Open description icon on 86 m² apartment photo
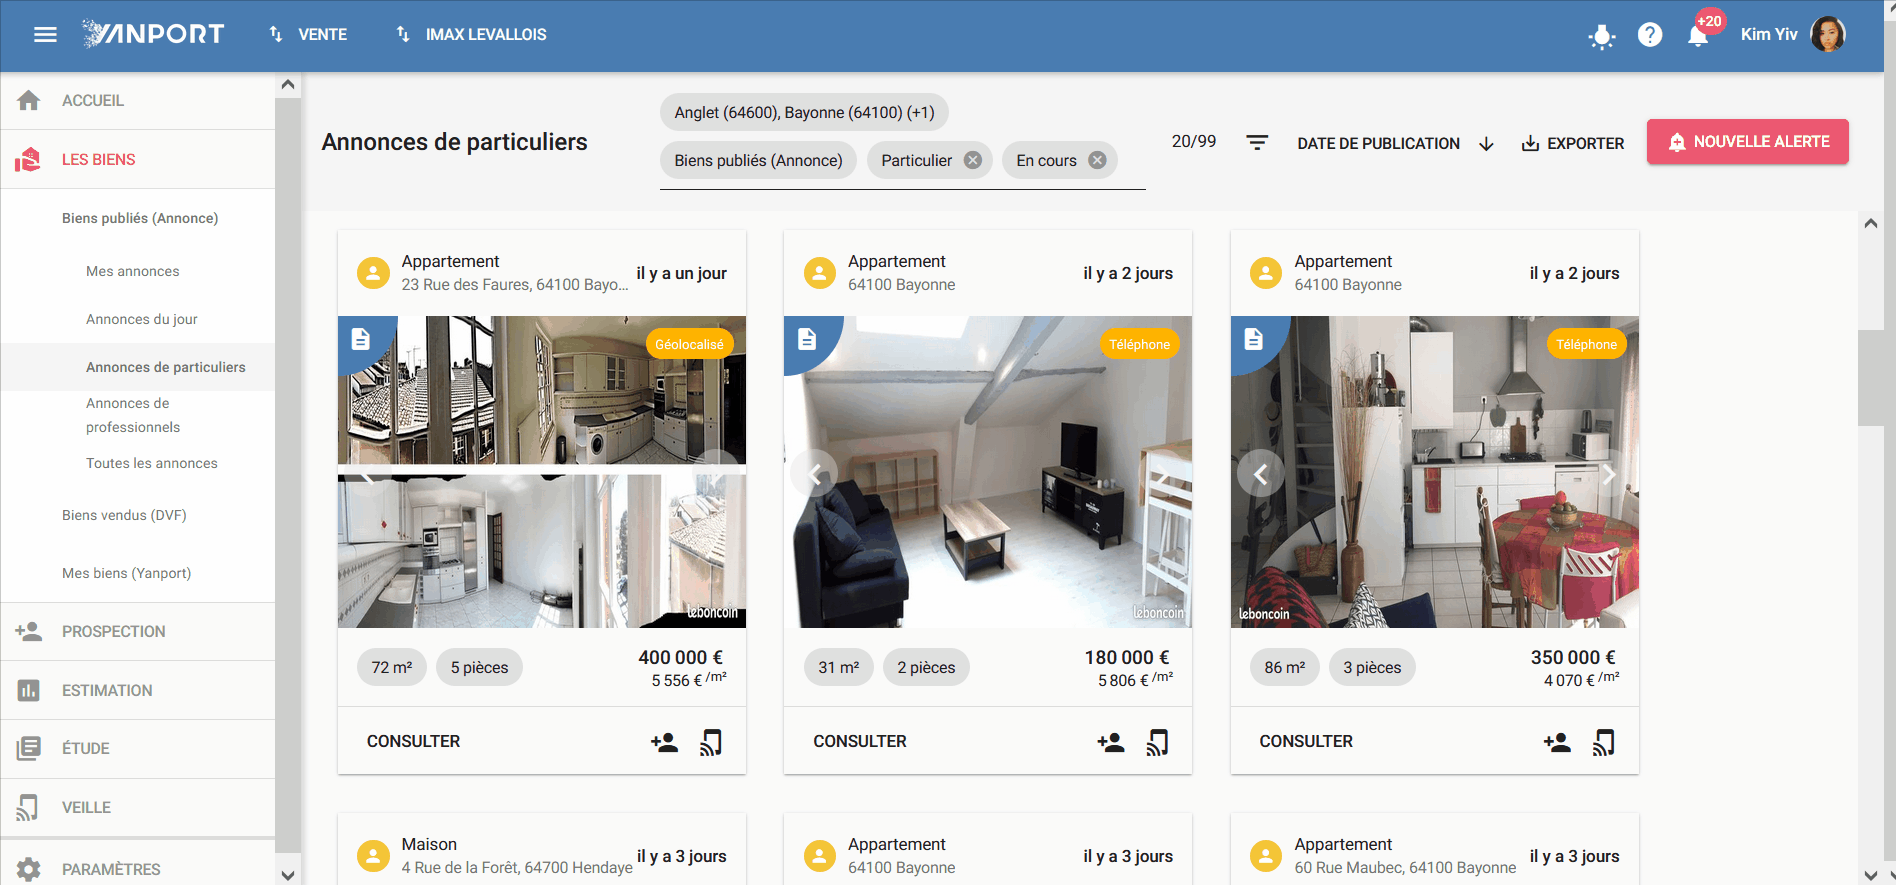1896x885 pixels. (x=1253, y=340)
